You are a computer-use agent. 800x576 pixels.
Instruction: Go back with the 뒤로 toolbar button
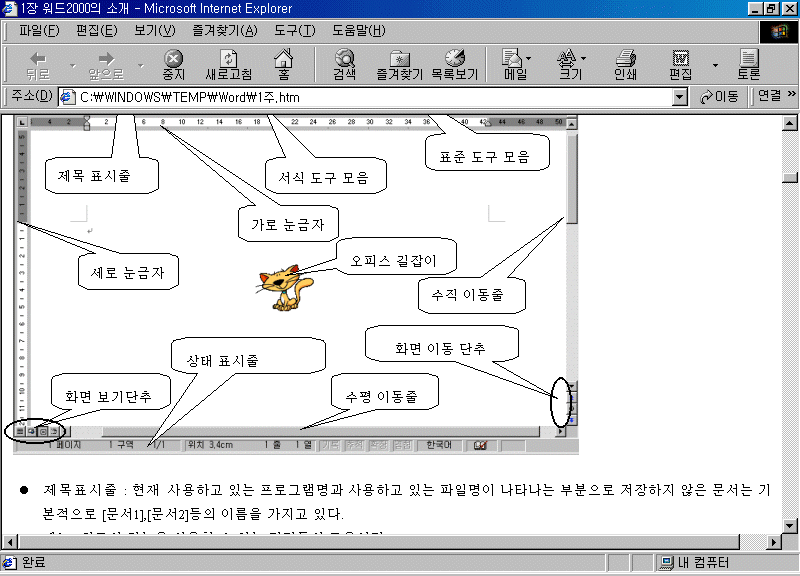point(38,65)
